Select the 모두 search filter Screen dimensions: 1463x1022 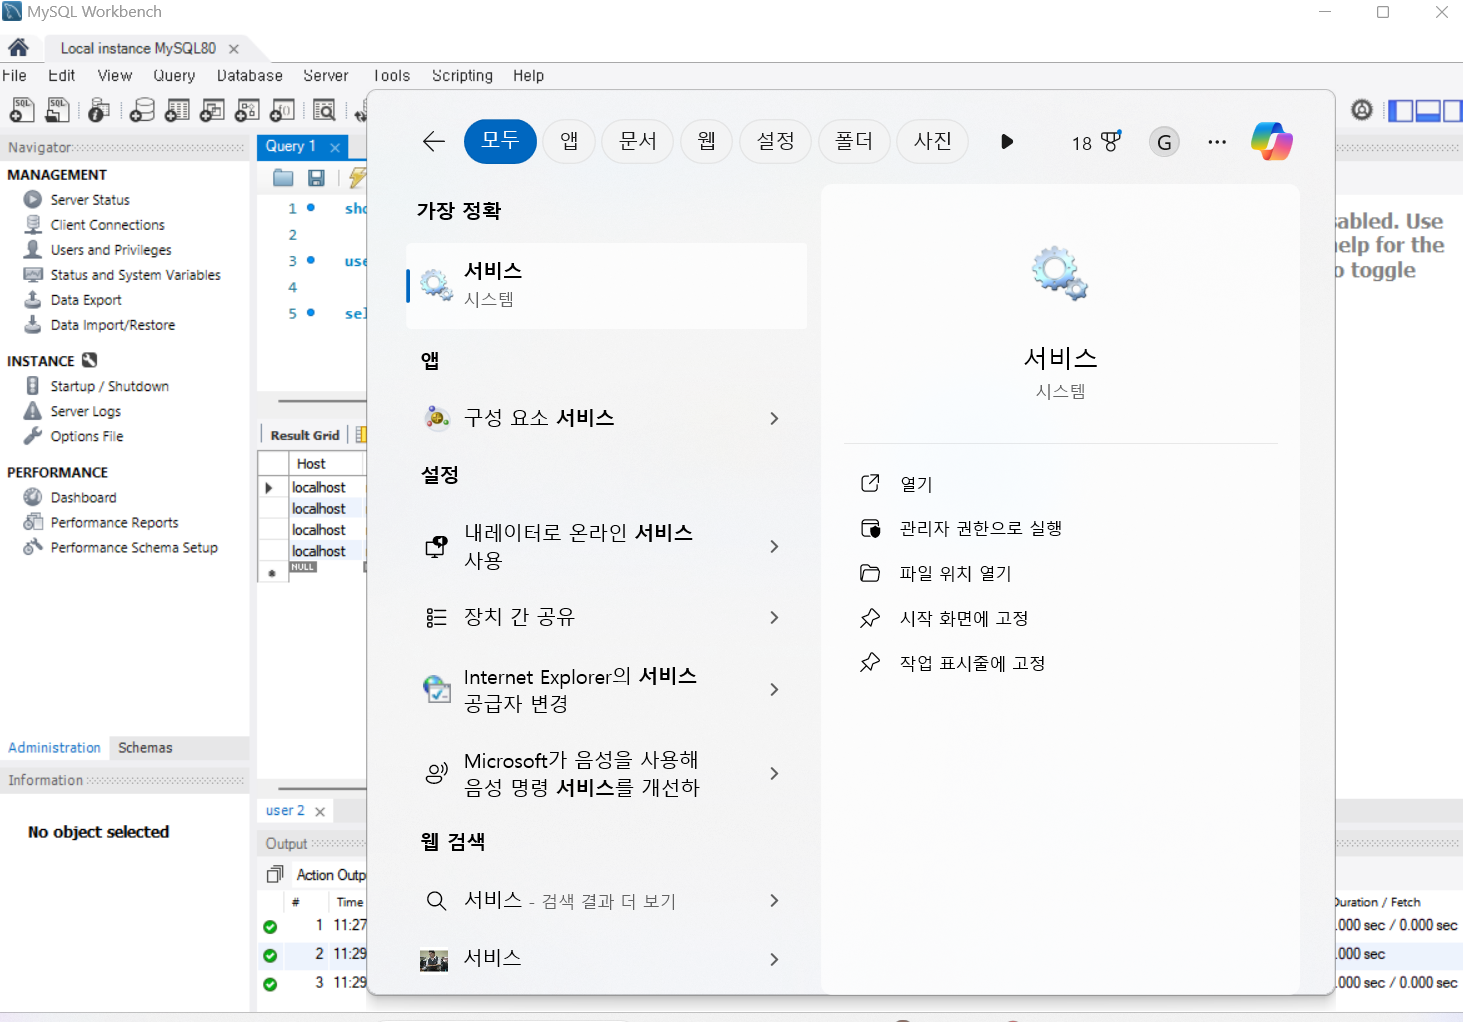pyautogui.click(x=500, y=141)
